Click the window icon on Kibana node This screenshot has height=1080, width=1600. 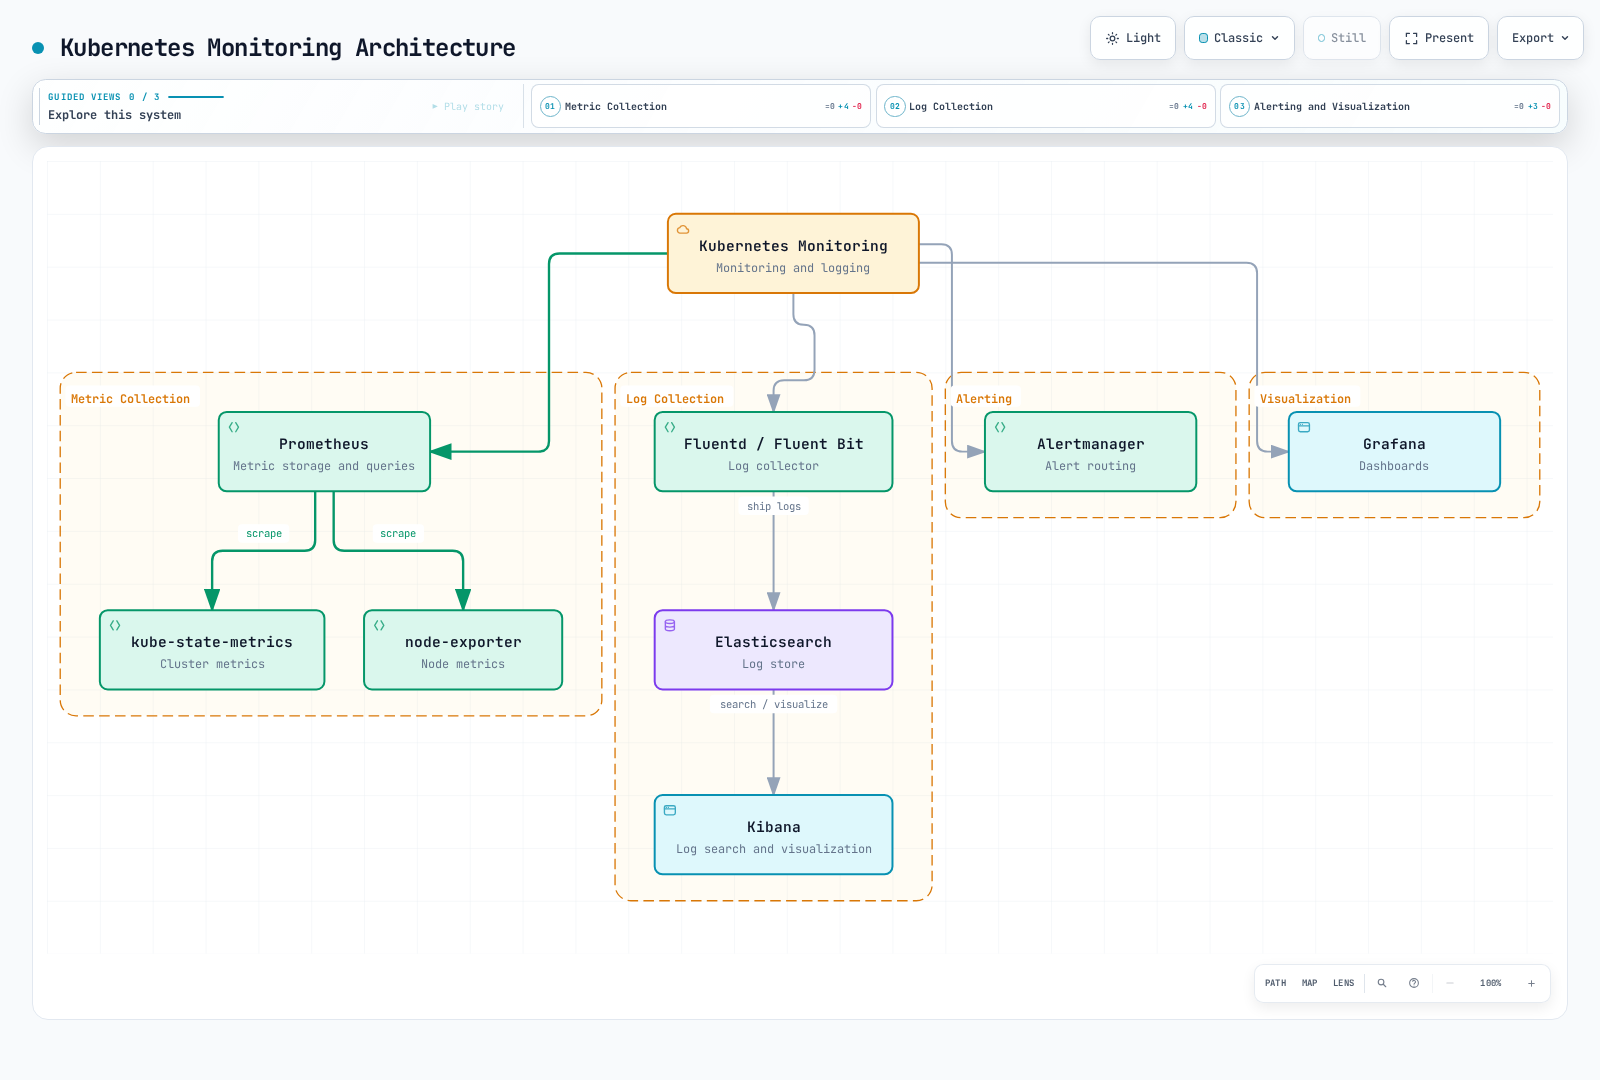(x=670, y=810)
